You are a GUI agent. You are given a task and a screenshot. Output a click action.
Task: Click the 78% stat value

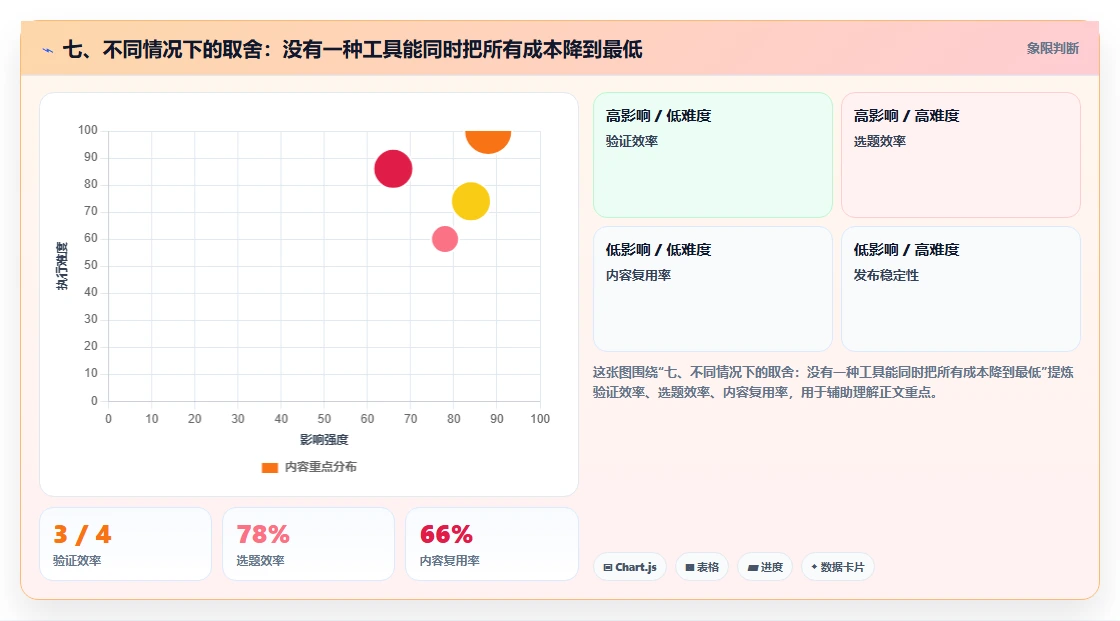point(263,535)
